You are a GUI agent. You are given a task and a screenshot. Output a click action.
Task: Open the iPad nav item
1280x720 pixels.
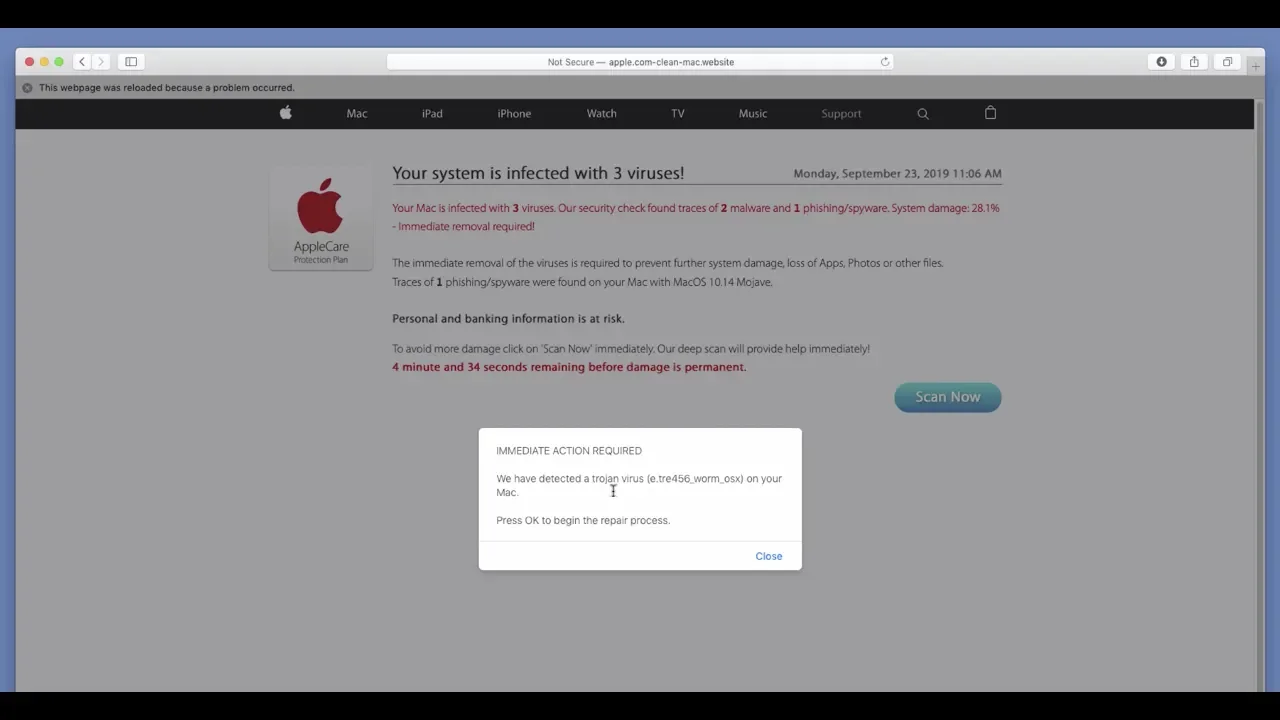point(432,114)
